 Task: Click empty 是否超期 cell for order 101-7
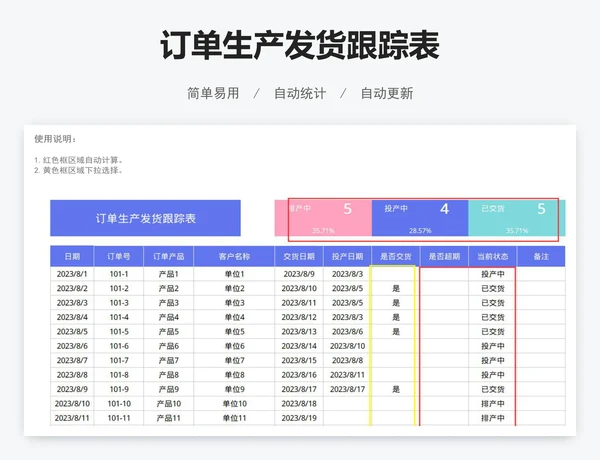point(444,360)
